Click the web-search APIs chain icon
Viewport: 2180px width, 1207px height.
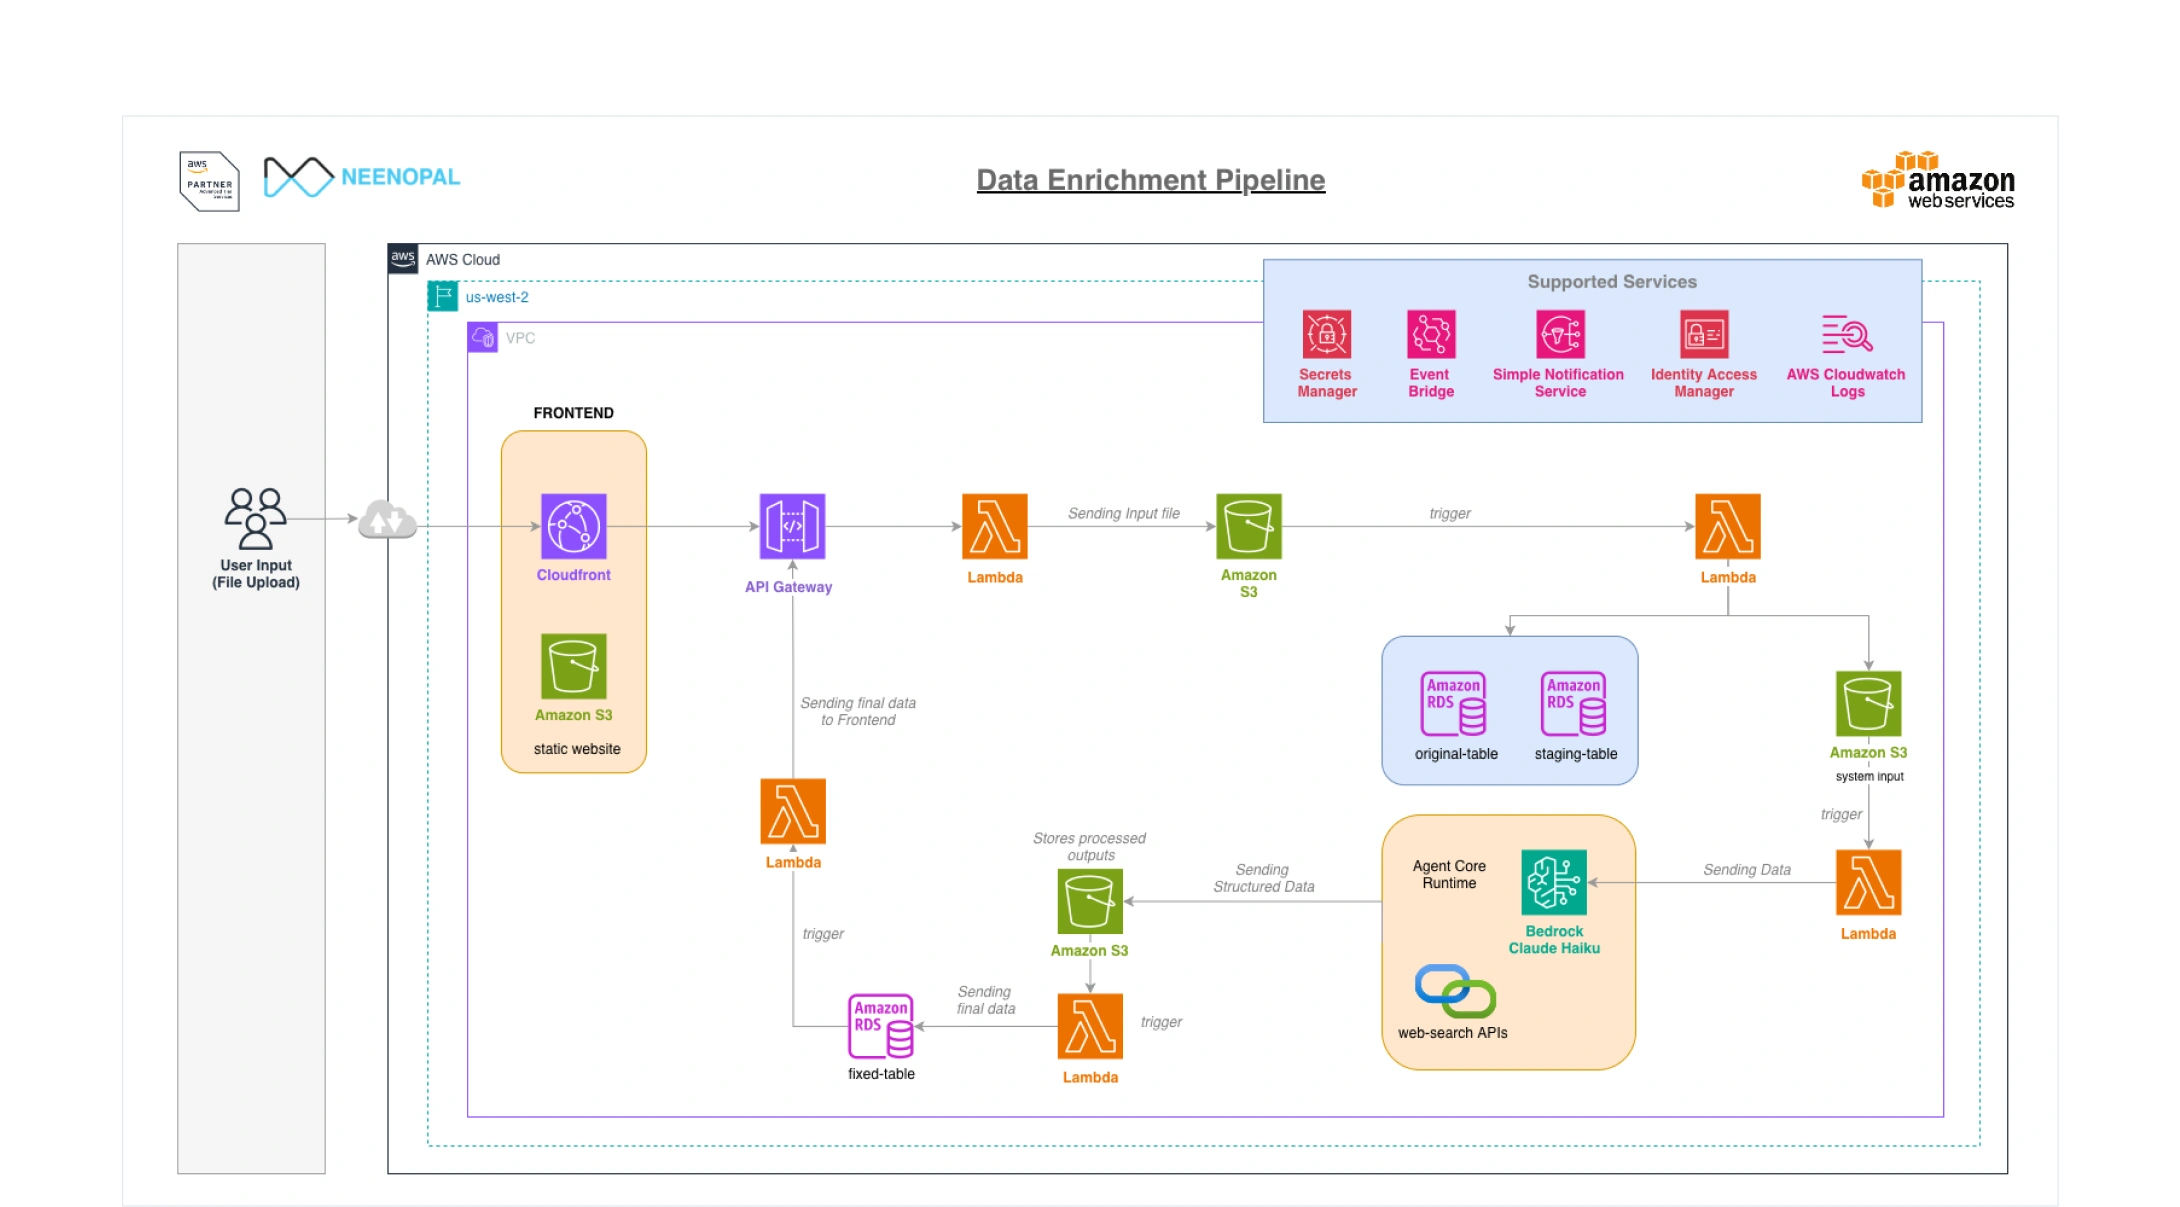tap(1455, 991)
